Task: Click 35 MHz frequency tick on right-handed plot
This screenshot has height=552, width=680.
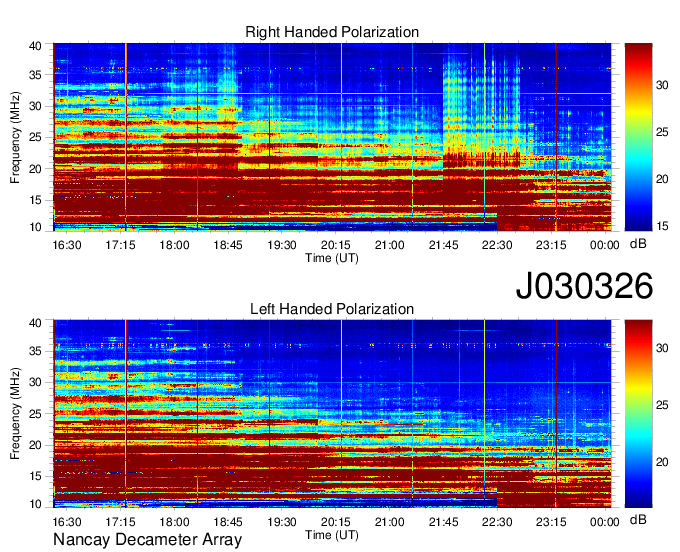Action: tap(35, 75)
